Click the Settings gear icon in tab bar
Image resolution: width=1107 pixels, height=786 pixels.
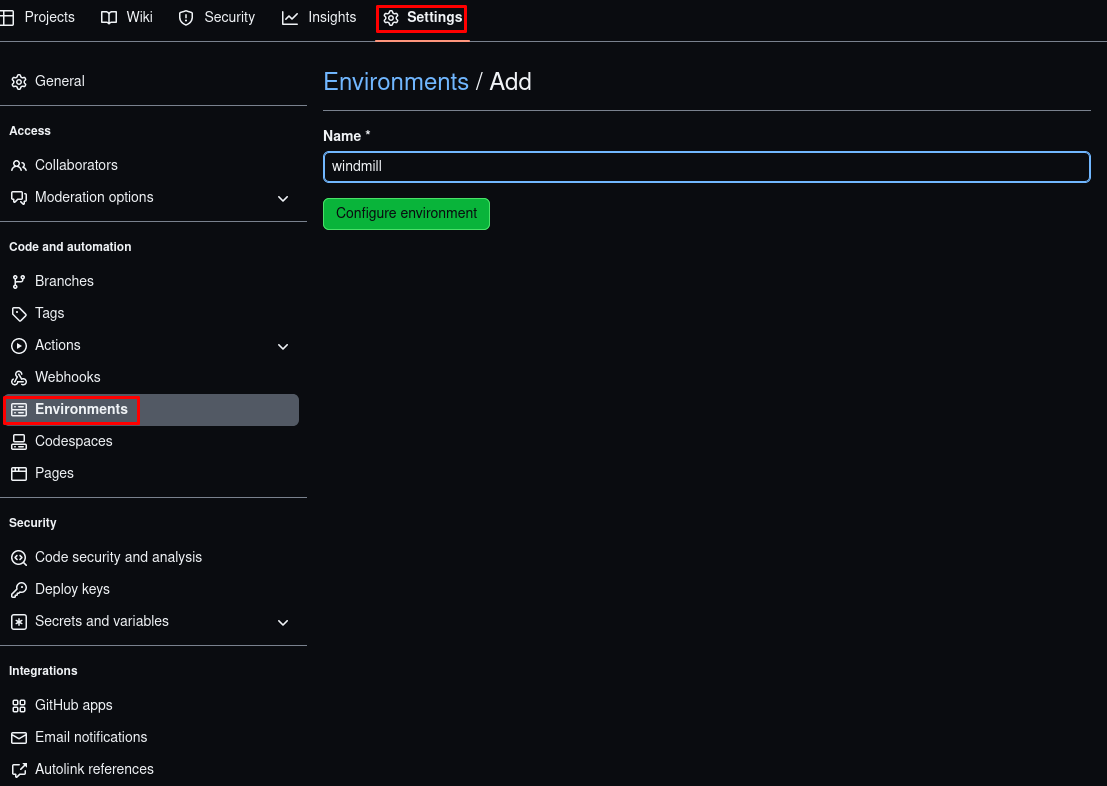(391, 18)
